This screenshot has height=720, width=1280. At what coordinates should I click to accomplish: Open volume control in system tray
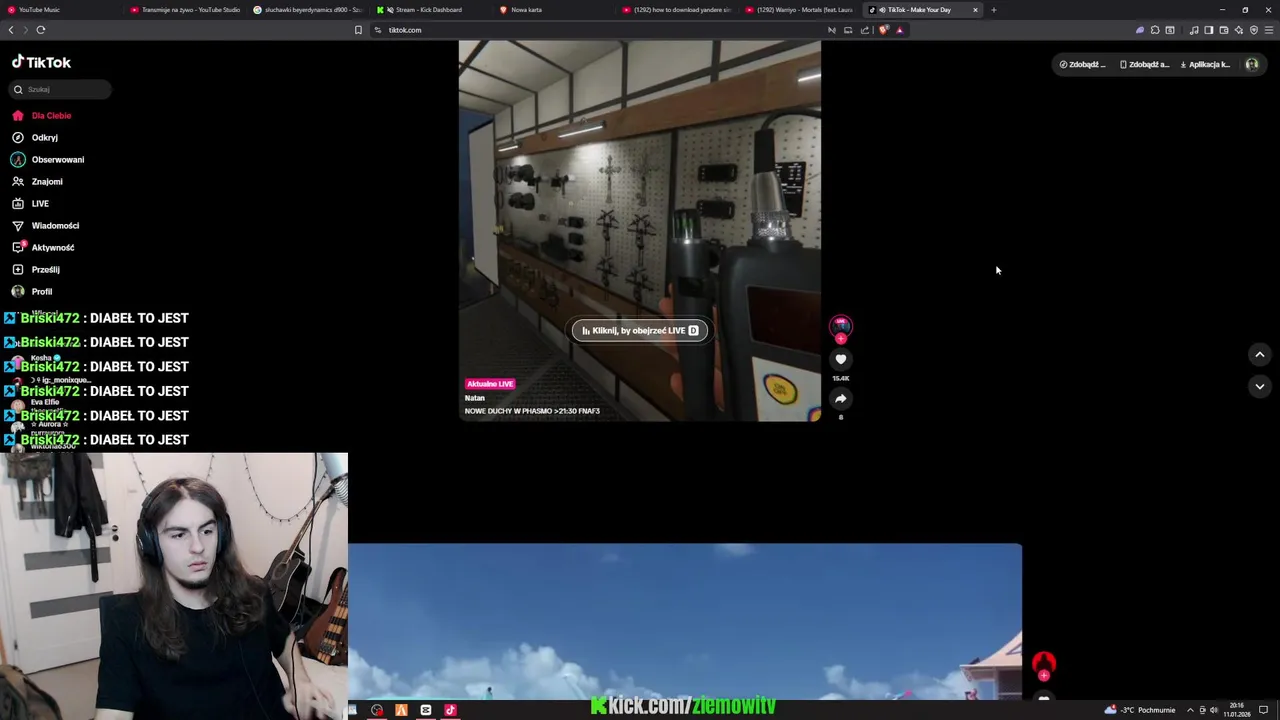[x=1214, y=710]
